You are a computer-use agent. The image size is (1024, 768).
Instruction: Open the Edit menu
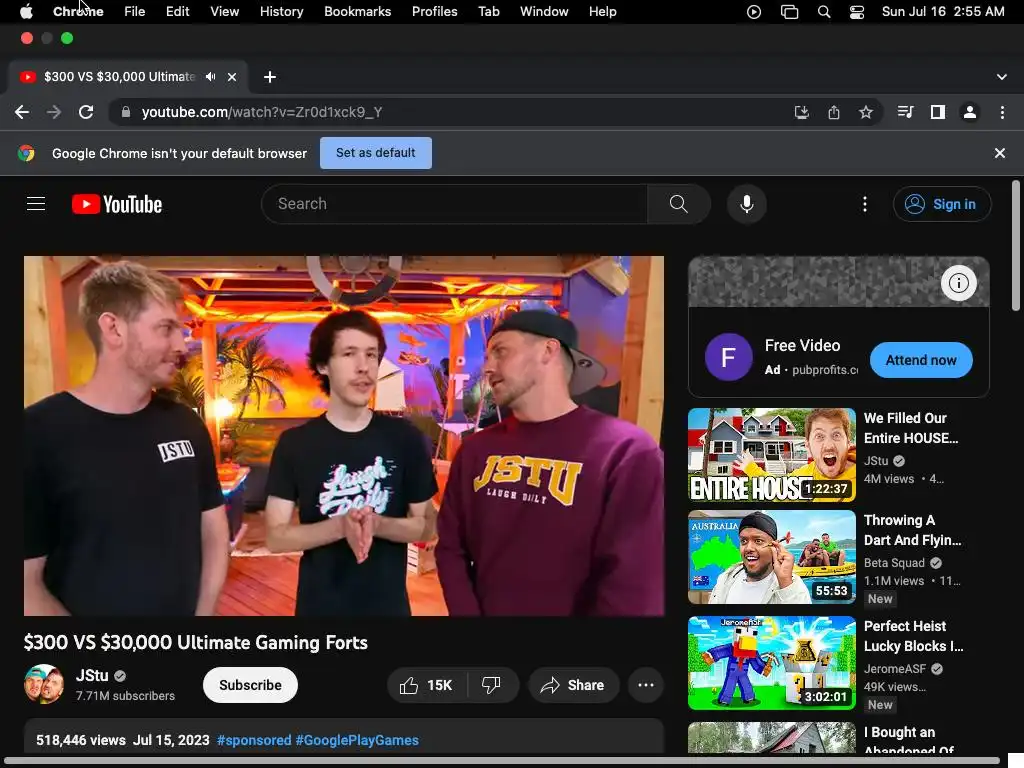tap(178, 12)
